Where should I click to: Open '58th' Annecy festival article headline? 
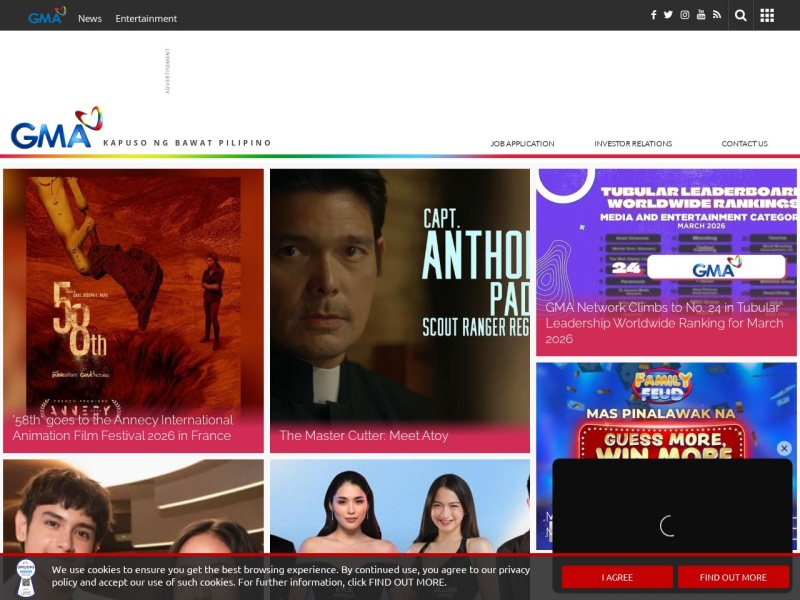(x=122, y=428)
